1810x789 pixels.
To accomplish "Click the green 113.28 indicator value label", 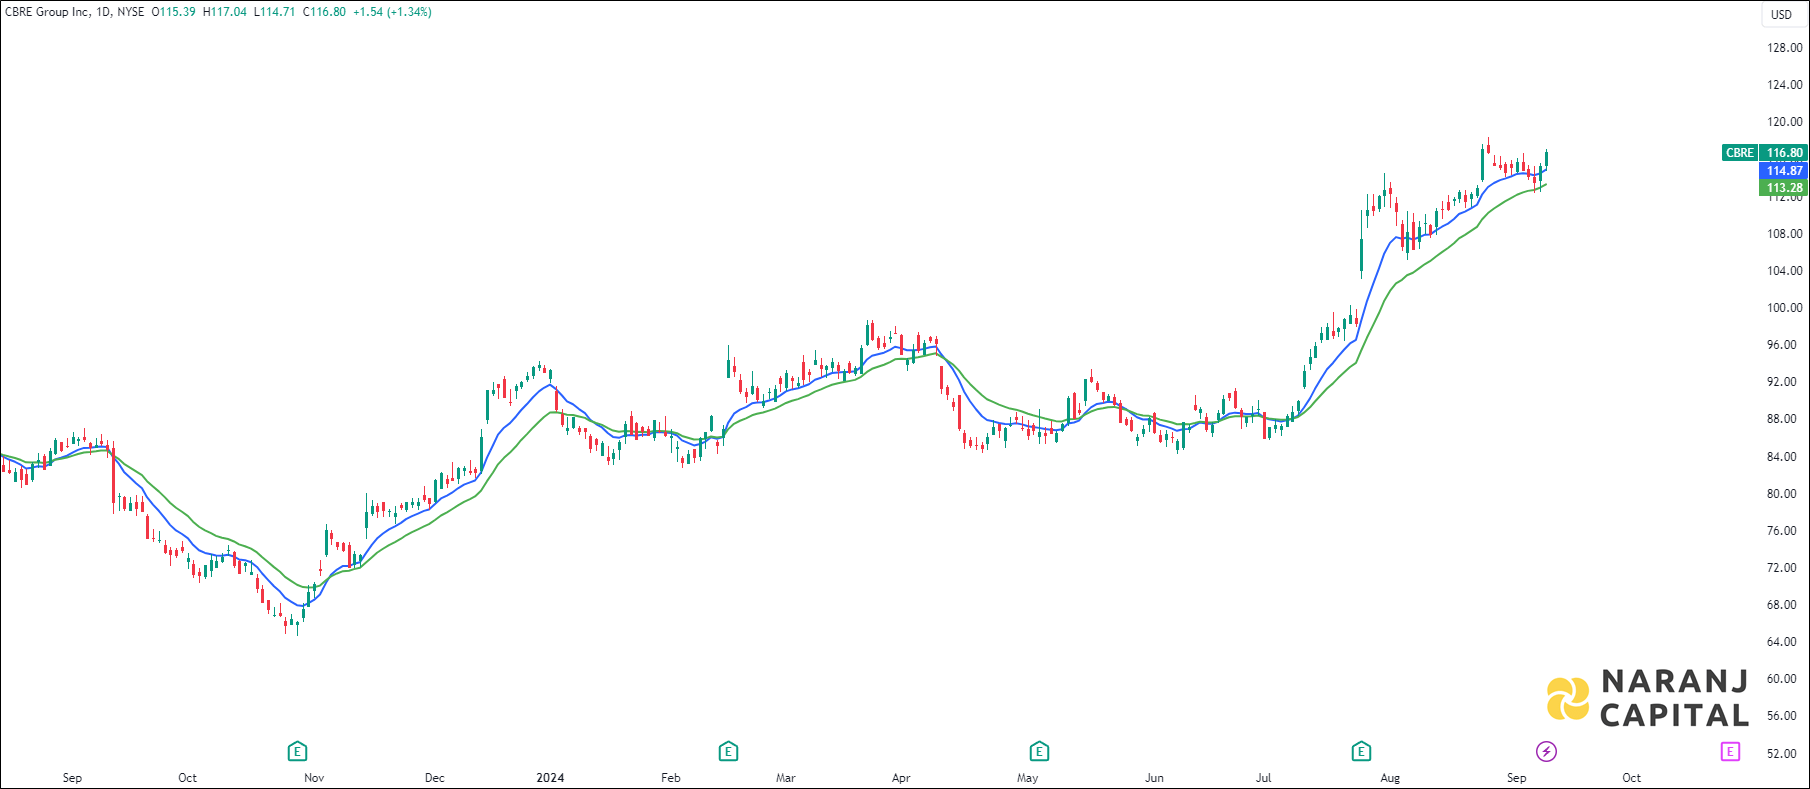I will [x=1784, y=188].
